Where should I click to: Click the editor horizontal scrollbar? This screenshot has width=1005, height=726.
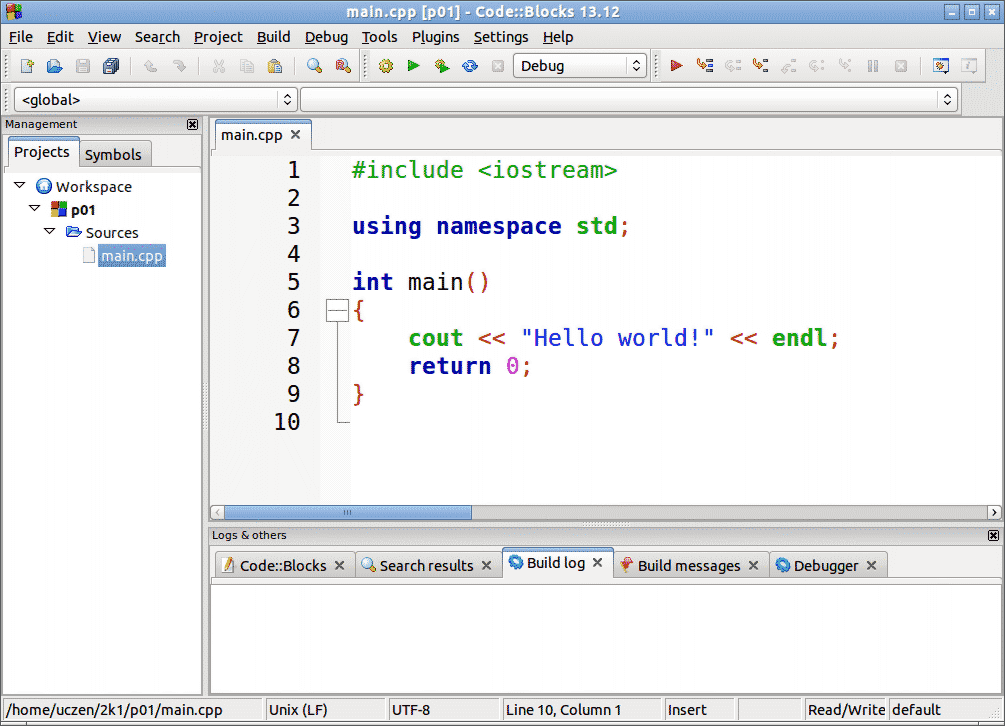[x=347, y=512]
